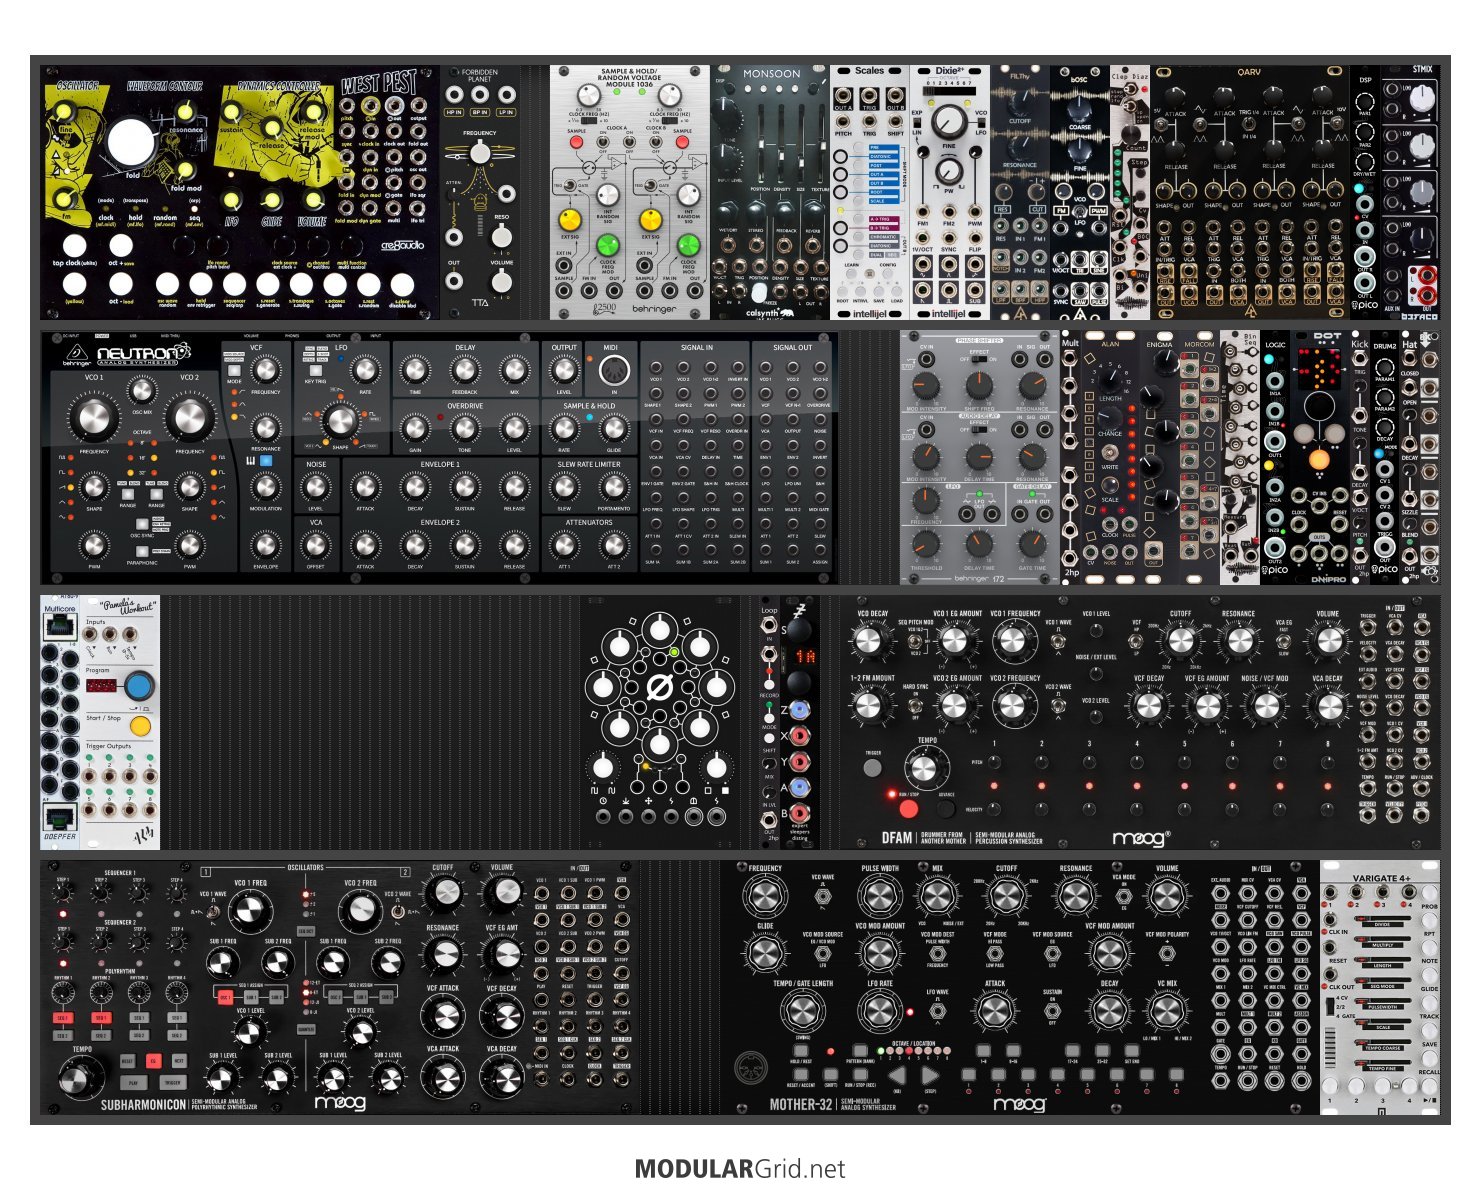1481x1190 pixels.
Task: Click the Neutron VCO 1 frequency knob
Action: click(94, 418)
